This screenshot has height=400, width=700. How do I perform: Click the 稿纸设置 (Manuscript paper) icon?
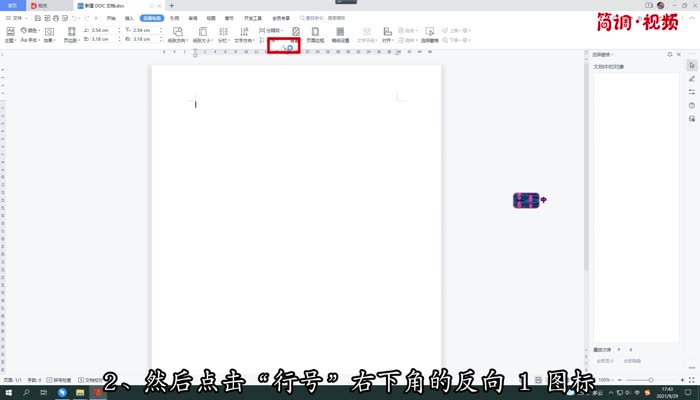tap(340, 35)
